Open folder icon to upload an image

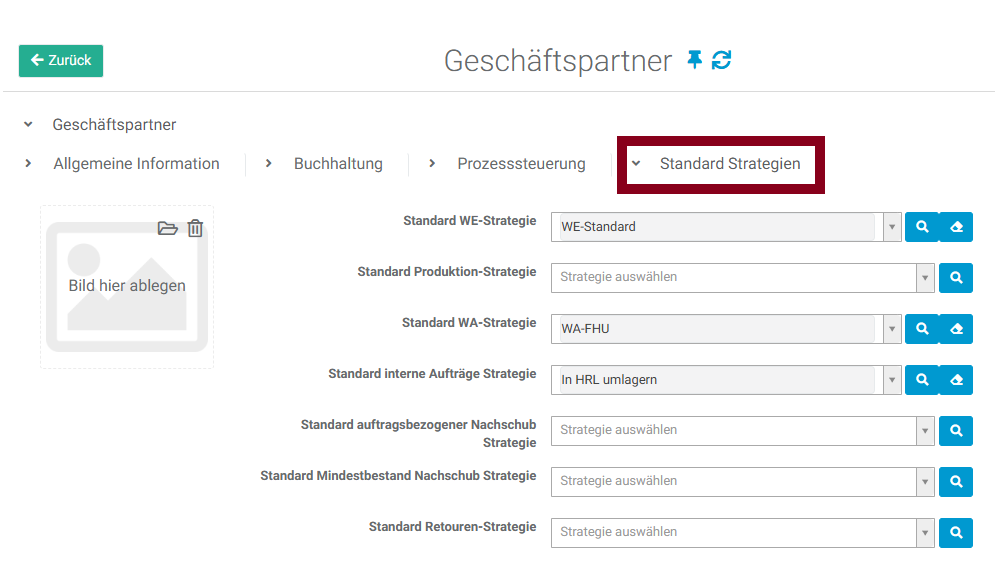coord(168,228)
